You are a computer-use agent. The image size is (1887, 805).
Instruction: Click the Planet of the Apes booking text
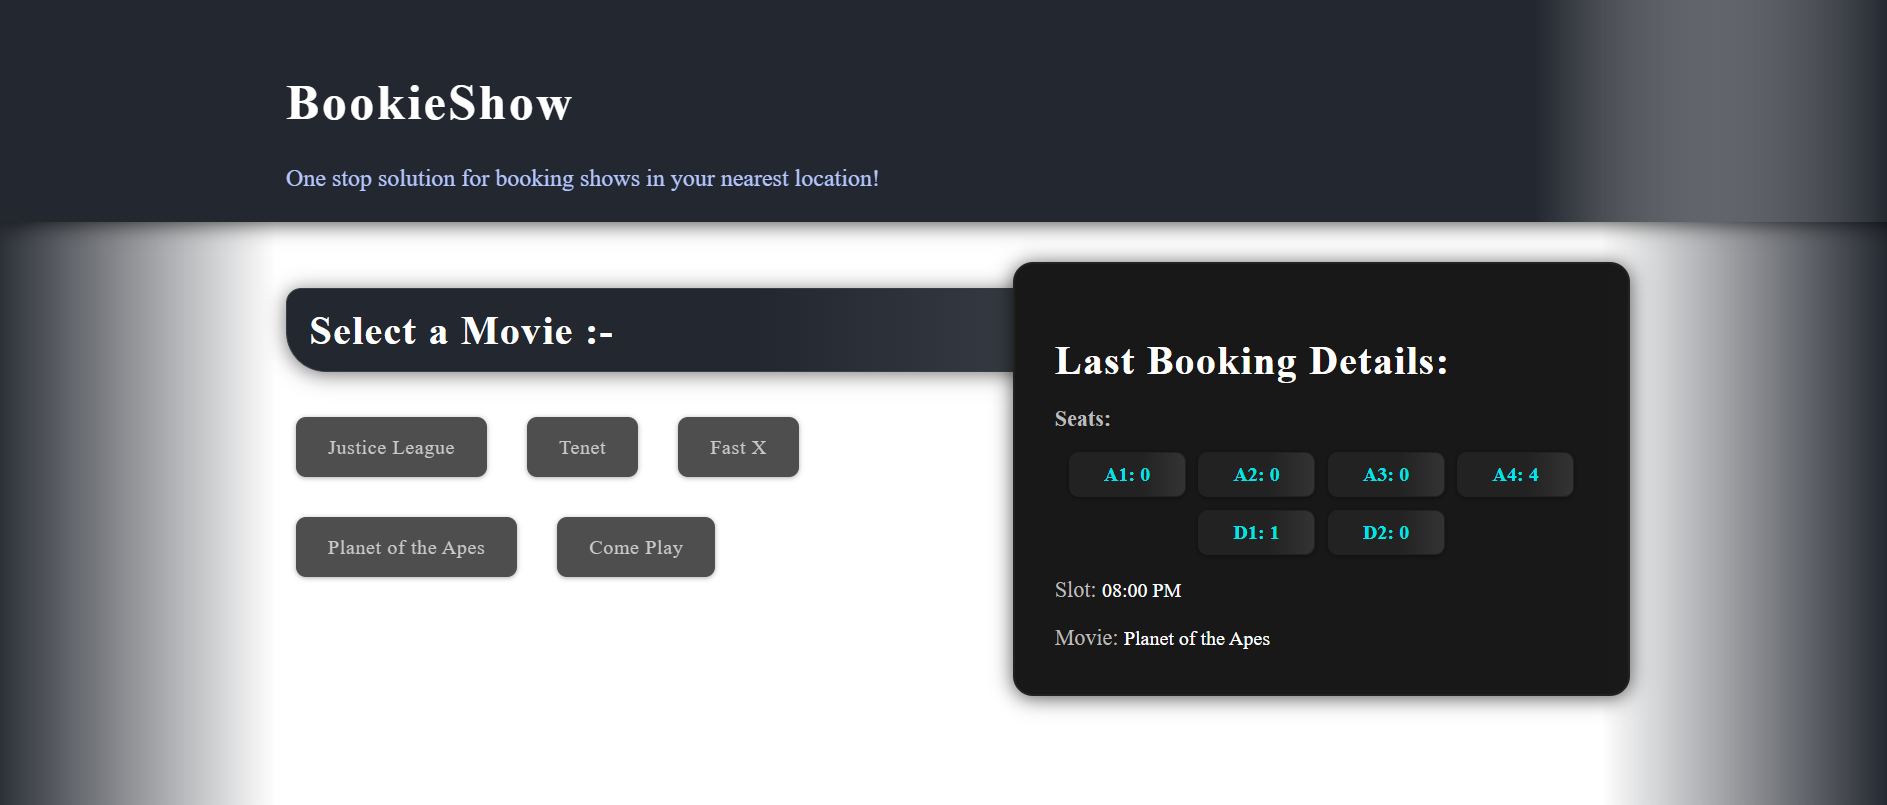pyautogui.click(x=1196, y=639)
